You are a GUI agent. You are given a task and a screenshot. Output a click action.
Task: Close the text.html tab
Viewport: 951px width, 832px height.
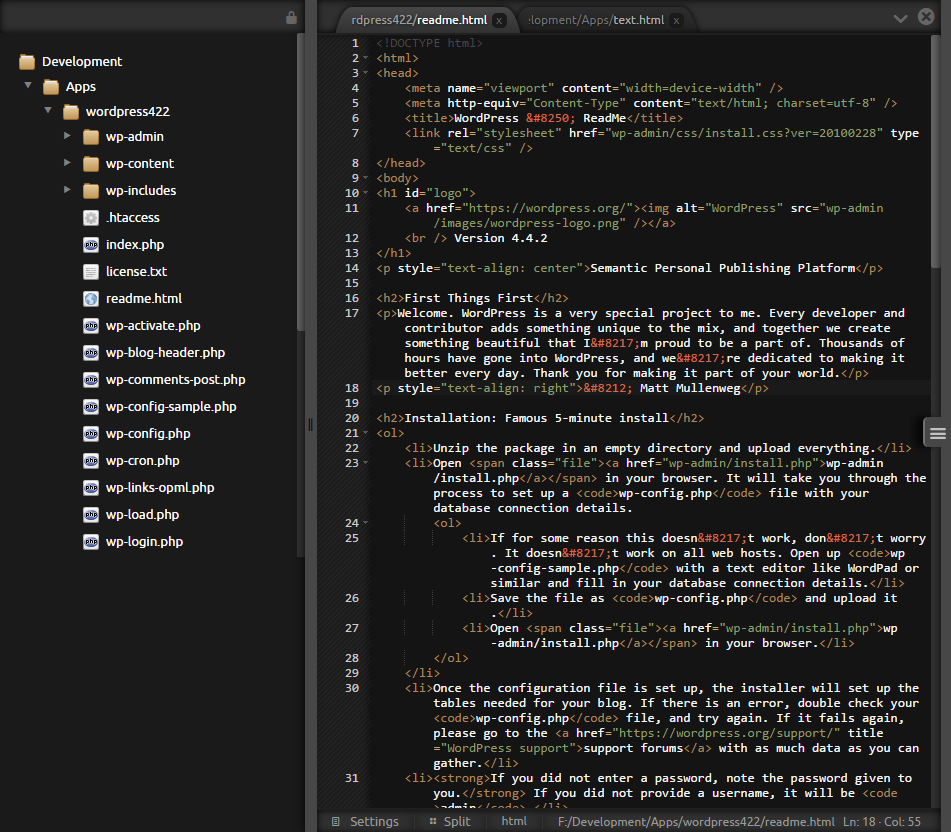pyautogui.click(x=677, y=20)
